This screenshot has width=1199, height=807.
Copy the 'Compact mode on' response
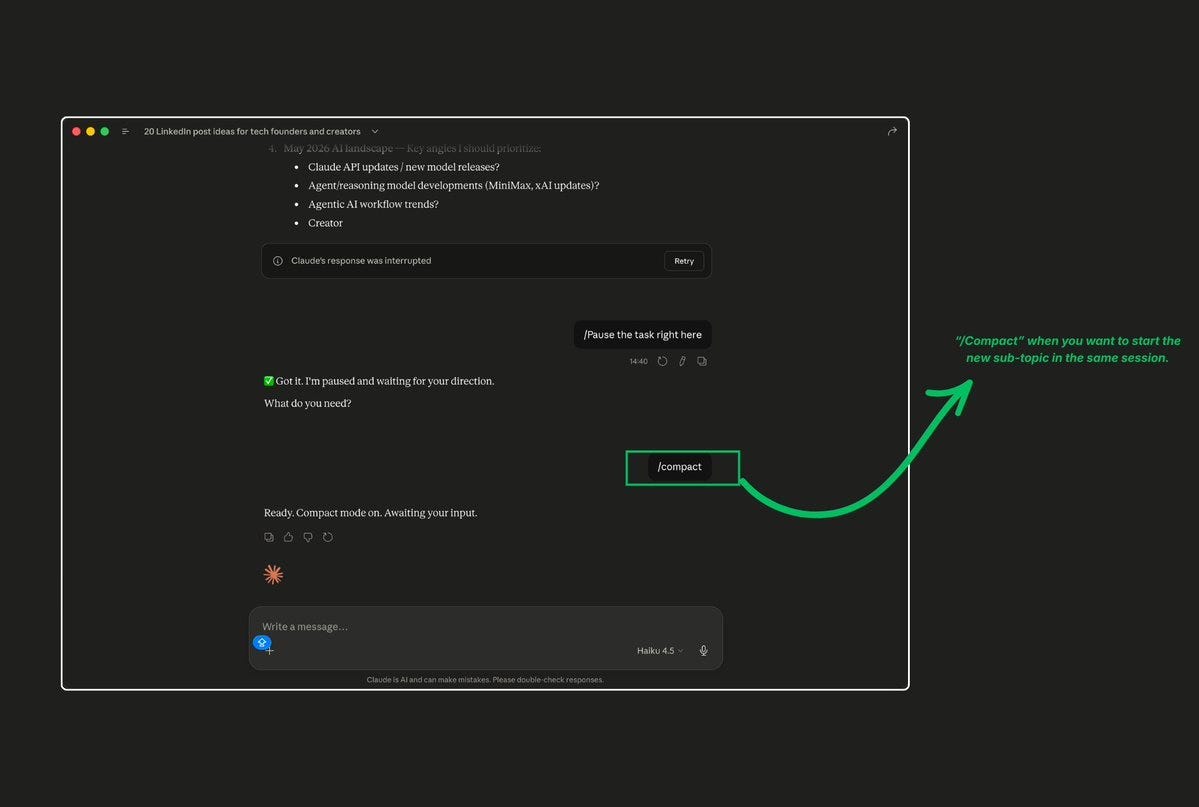pyautogui.click(x=269, y=537)
